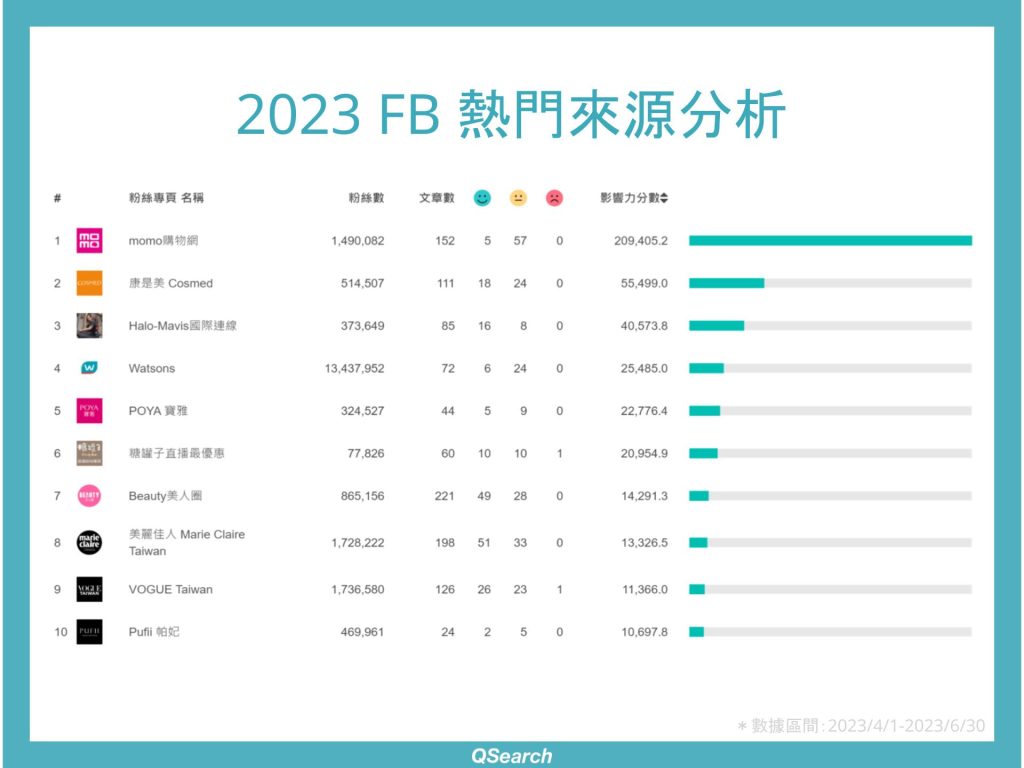The image size is (1024, 768).
Task: Open the 糖罐子直播最優惠 page thumbnail
Action: (x=89, y=453)
